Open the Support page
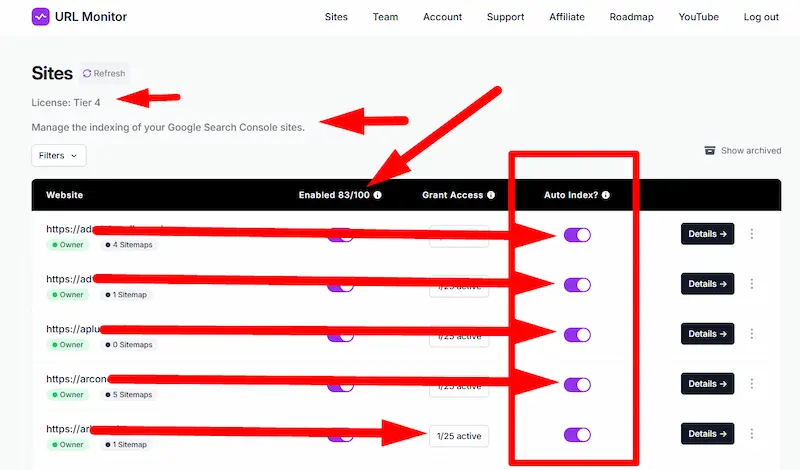The width and height of the screenshot is (800, 470). (x=506, y=17)
